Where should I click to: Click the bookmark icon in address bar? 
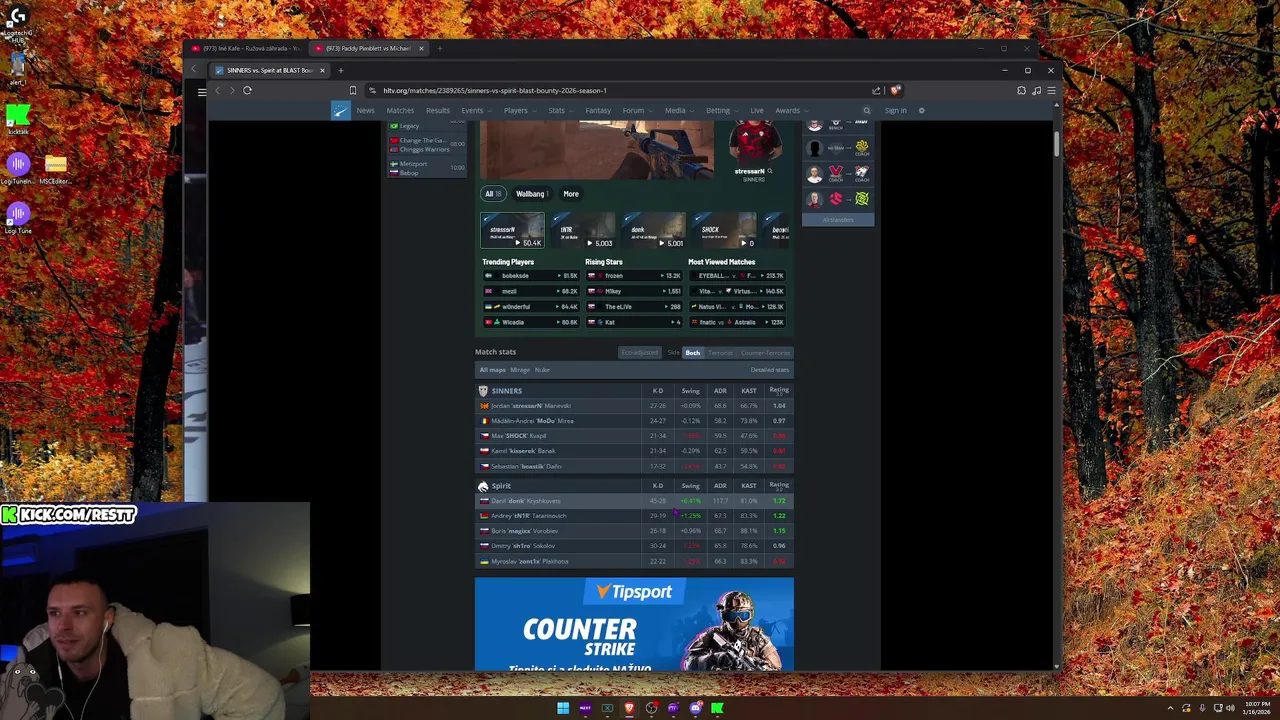point(352,91)
